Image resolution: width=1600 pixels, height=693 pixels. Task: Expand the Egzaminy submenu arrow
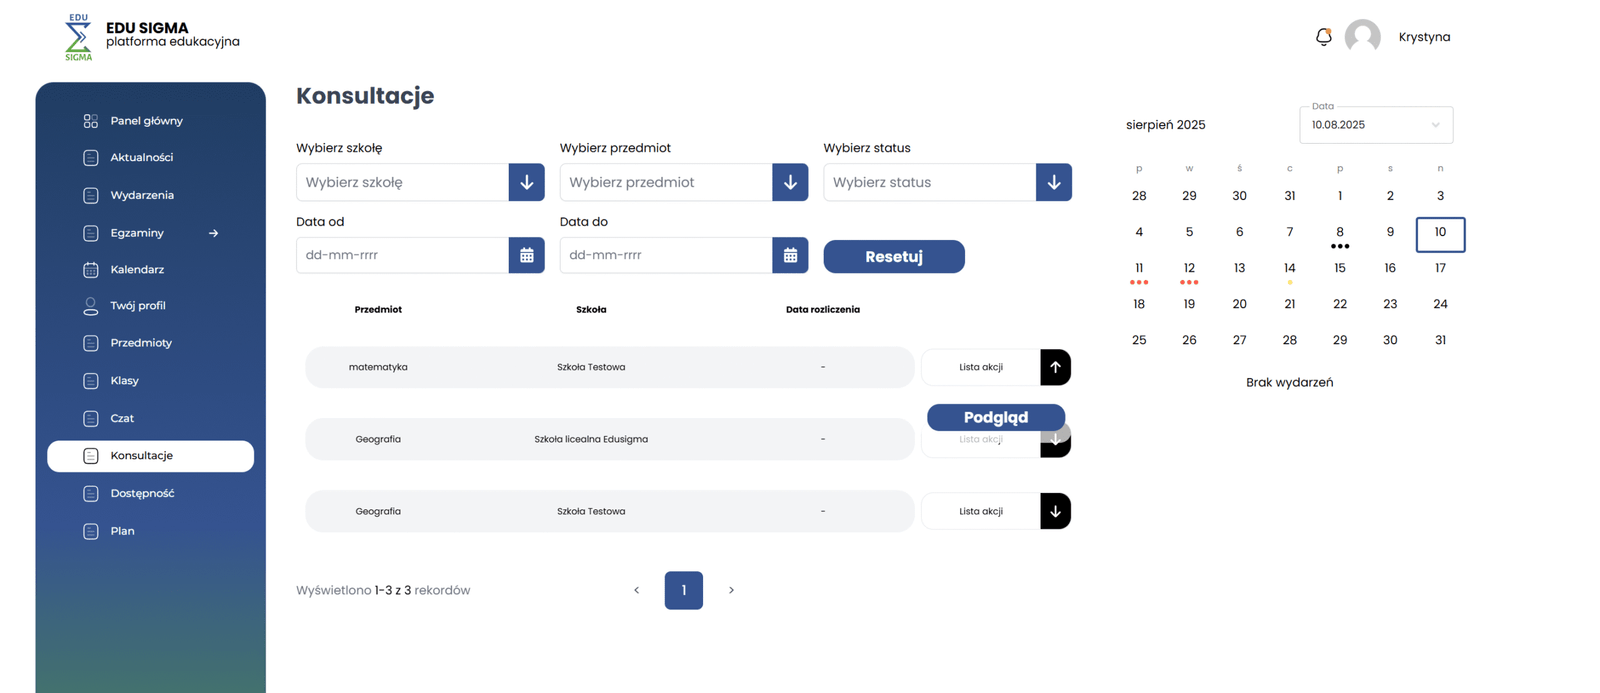(x=213, y=233)
